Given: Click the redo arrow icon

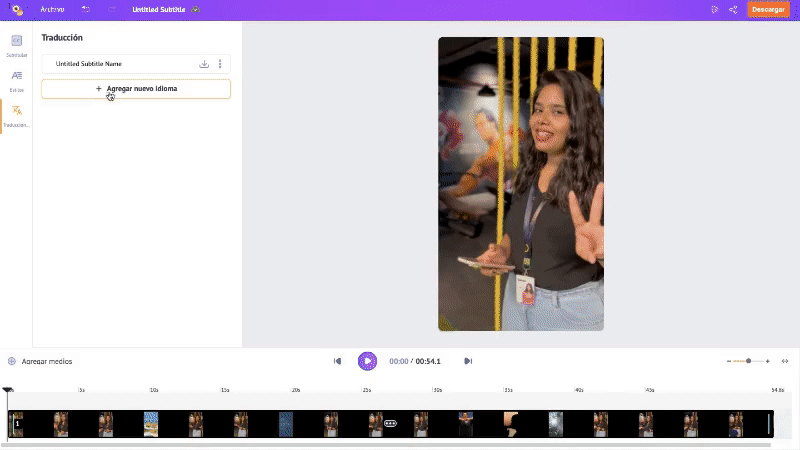Looking at the screenshot, I should (x=111, y=9).
